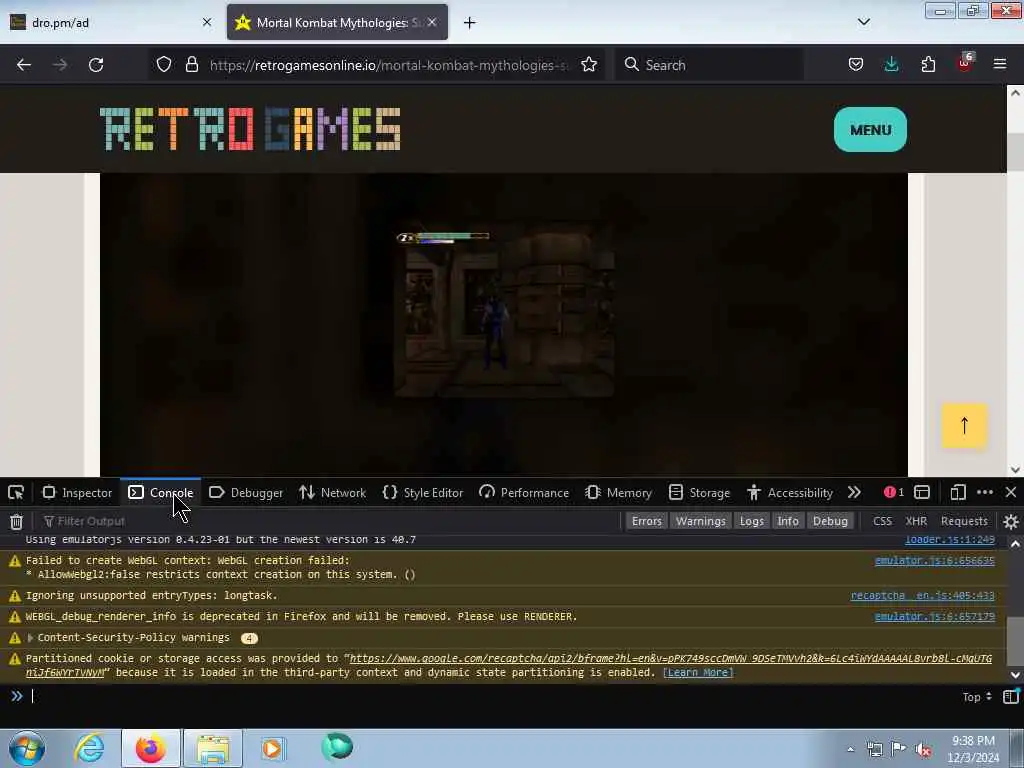
Task: Click the muted volume tray icon
Action: pyautogui.click(x=923, y=749)
